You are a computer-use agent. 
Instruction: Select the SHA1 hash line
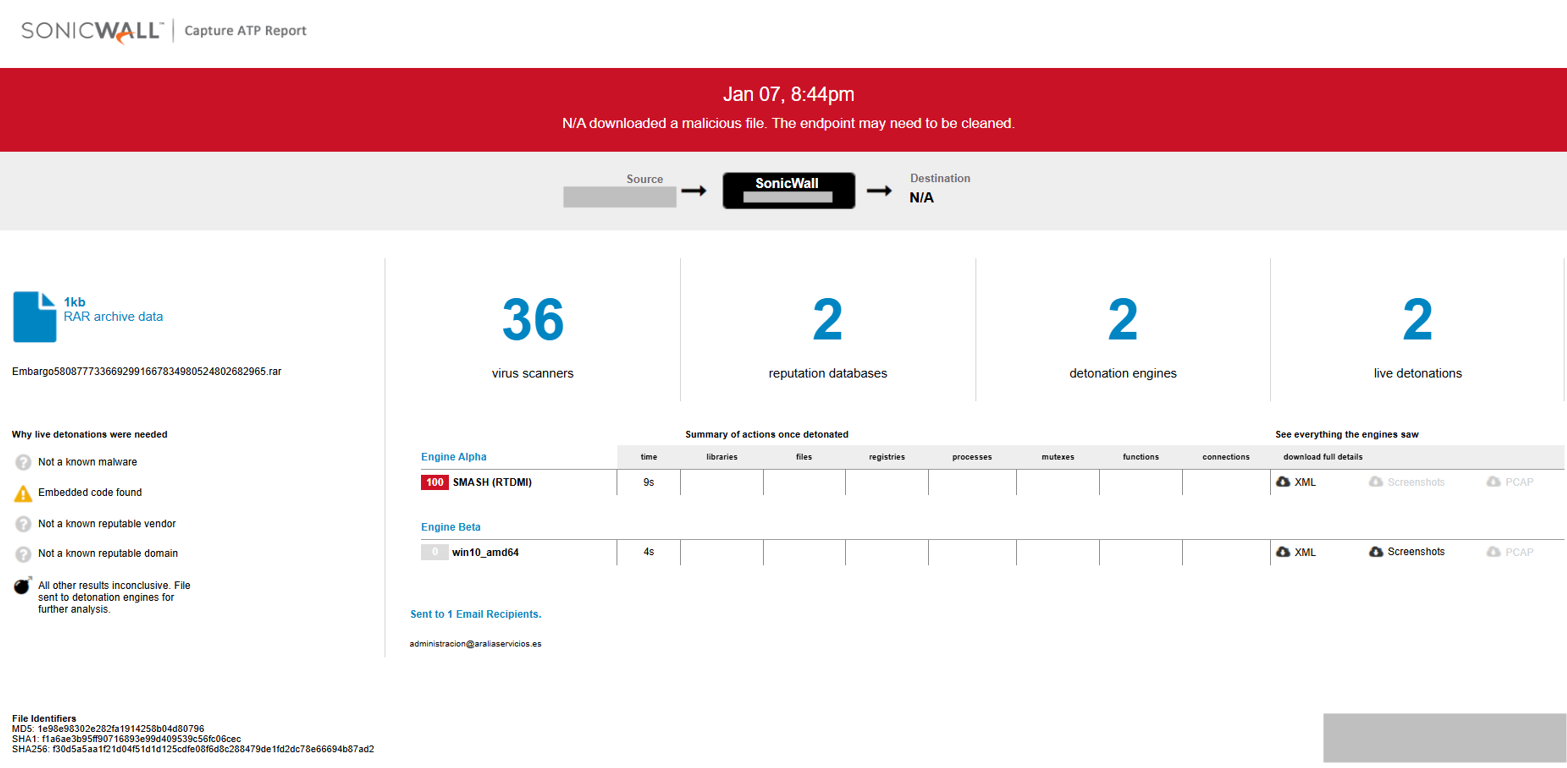click(126, 739)
